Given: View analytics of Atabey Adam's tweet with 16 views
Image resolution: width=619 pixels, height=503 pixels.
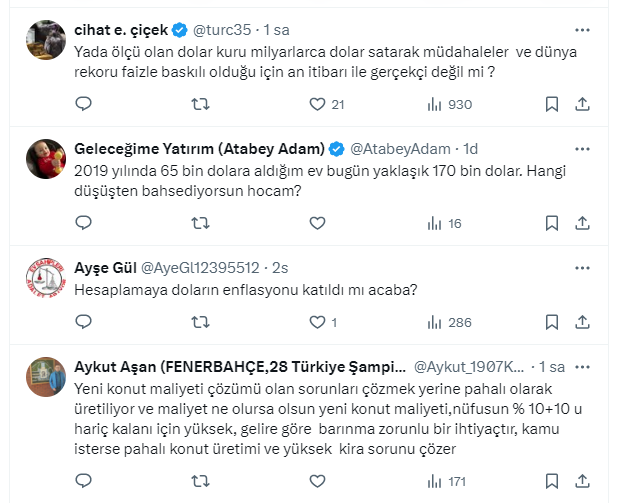Looking at the screenshot, I should (x=445, y=223).
